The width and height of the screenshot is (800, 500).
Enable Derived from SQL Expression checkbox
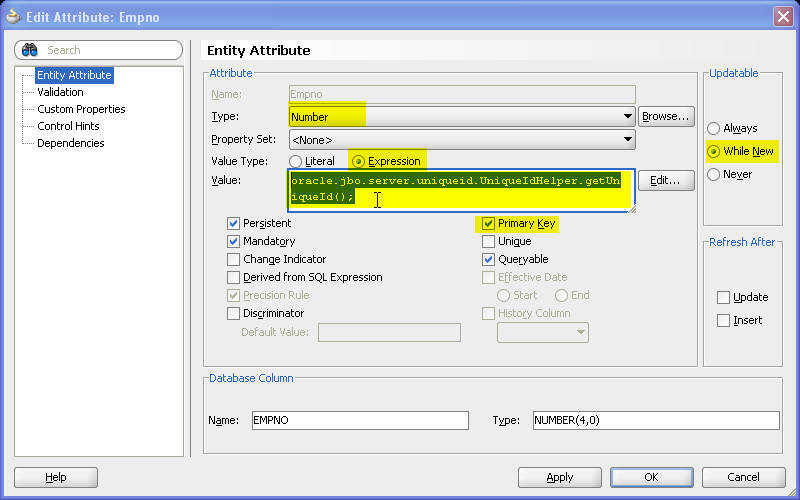(233, 277)
